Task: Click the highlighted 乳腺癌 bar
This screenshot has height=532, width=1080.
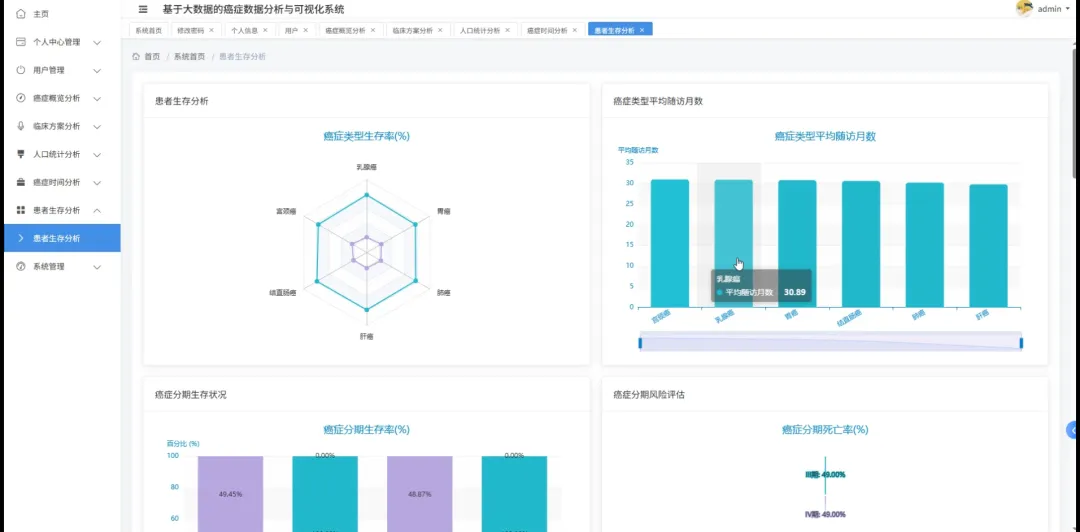Action: coord(733,243)
